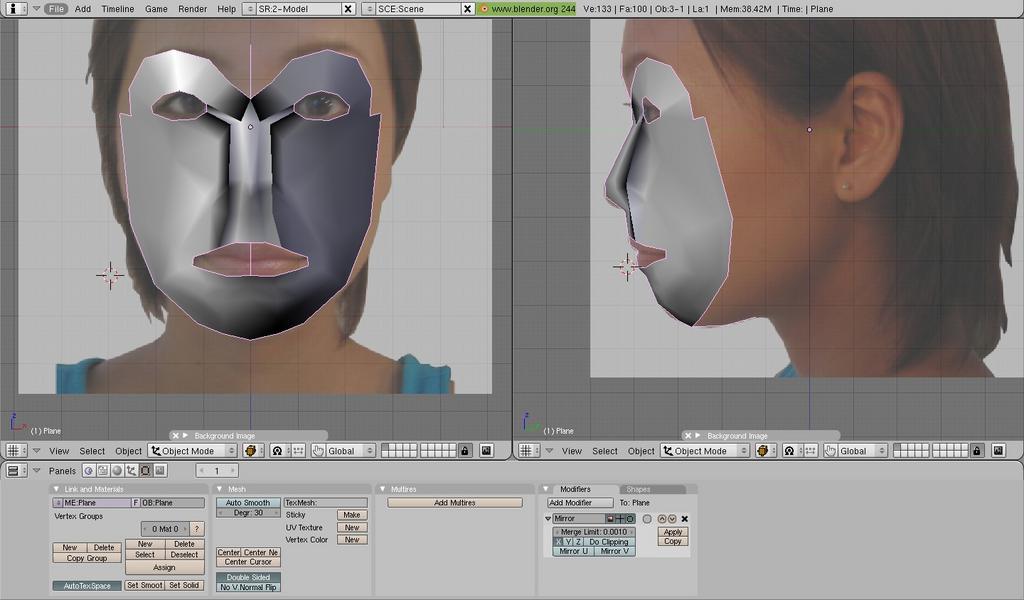Screen dimensions: 1024x600
Task: Click Add Multires button
Action: 455,503
